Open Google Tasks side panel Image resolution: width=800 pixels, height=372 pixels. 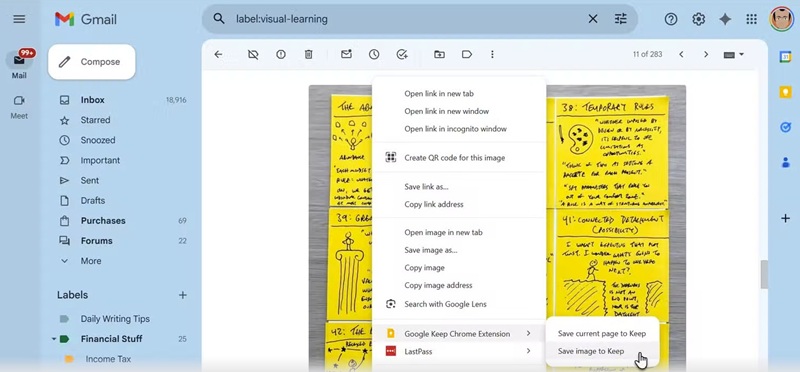click(785, 127)
